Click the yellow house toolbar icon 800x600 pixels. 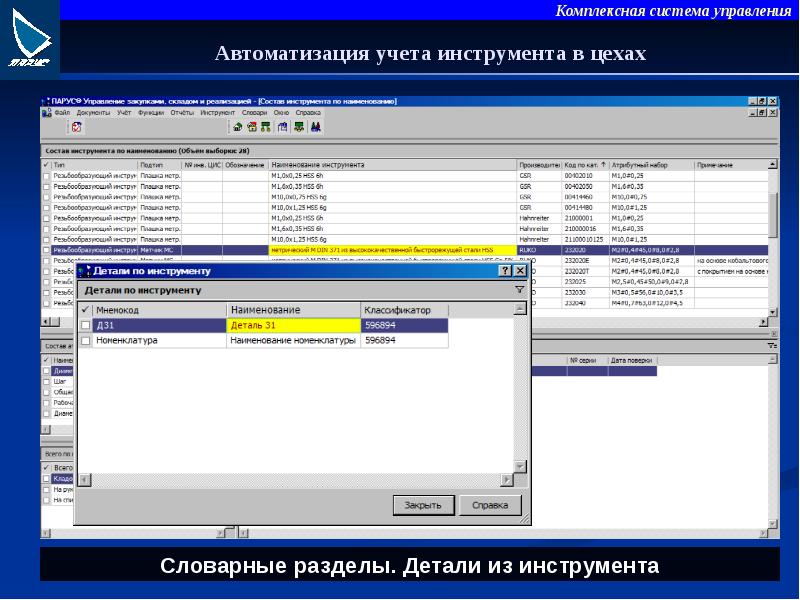click(252, 128)
